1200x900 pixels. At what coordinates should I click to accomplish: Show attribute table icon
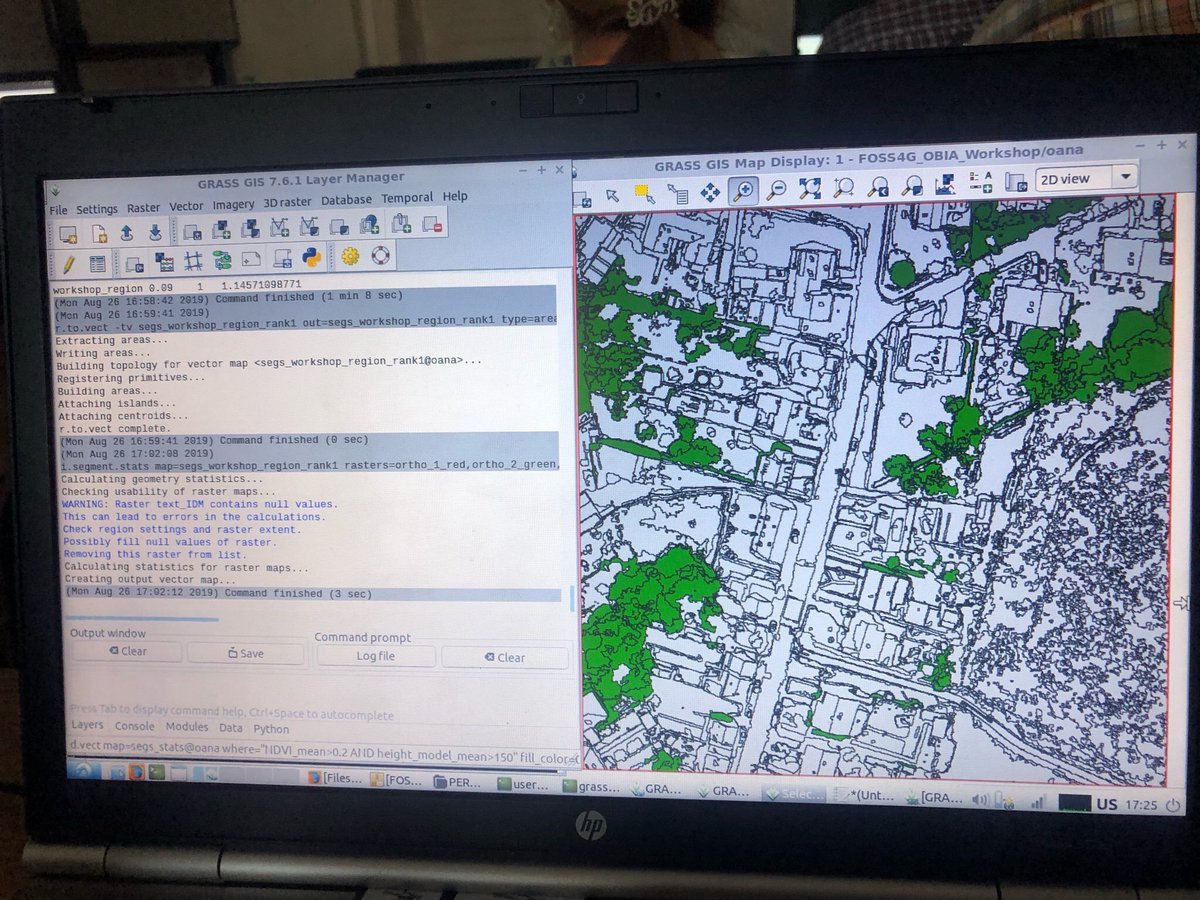tap(98, 265)
